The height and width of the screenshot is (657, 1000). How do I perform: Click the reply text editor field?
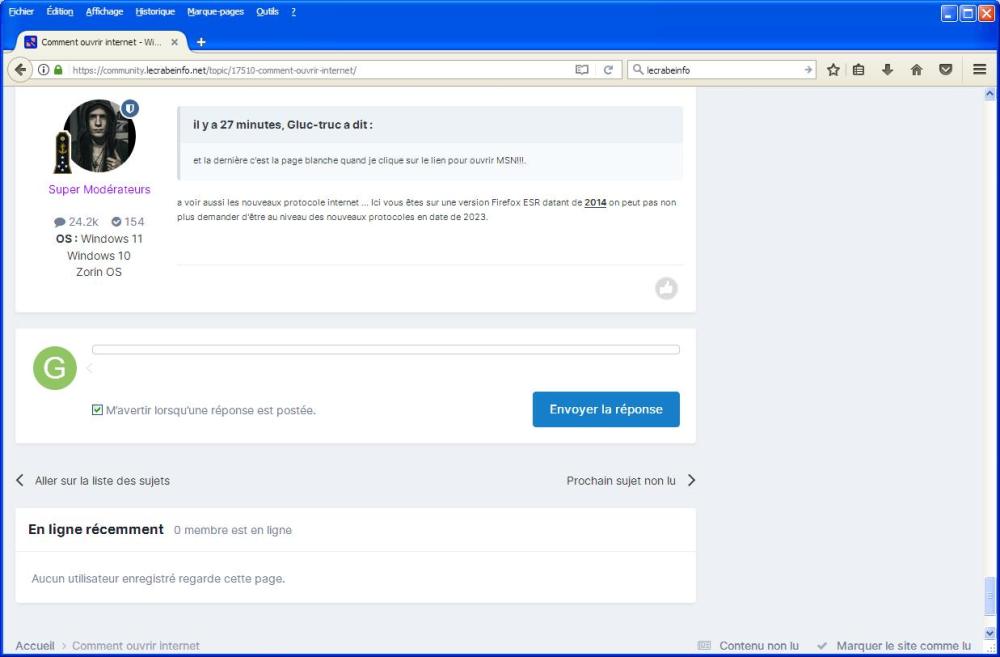point(385,350)
